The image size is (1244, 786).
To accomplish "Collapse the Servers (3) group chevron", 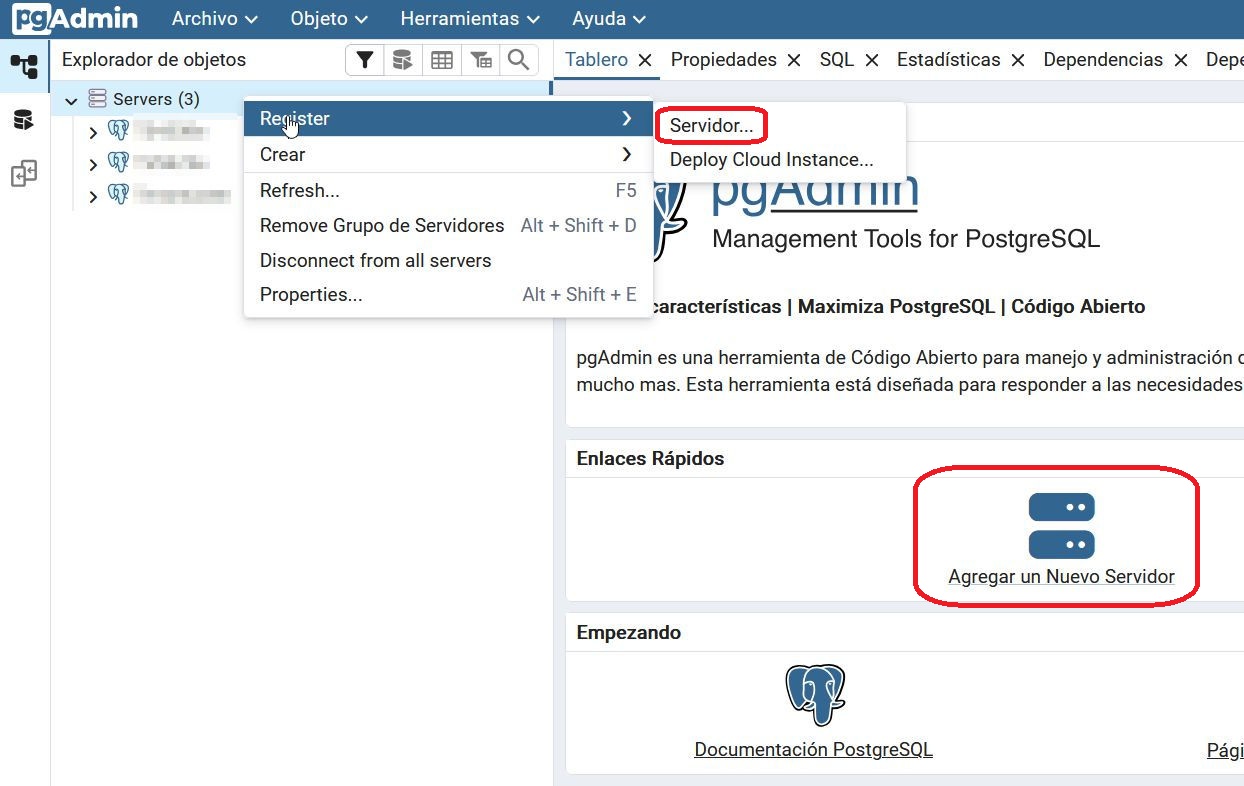I will tap(71, 100).
